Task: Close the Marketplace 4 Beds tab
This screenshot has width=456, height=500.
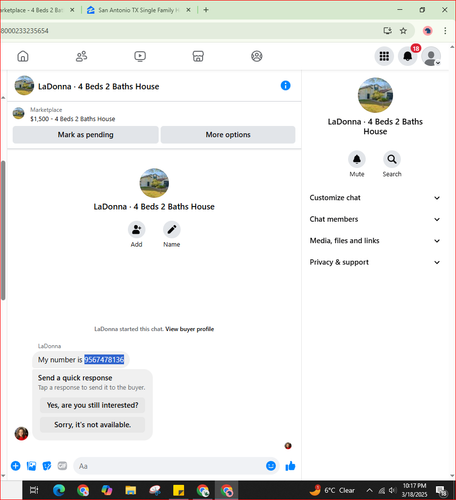Action: click(72, 10)
